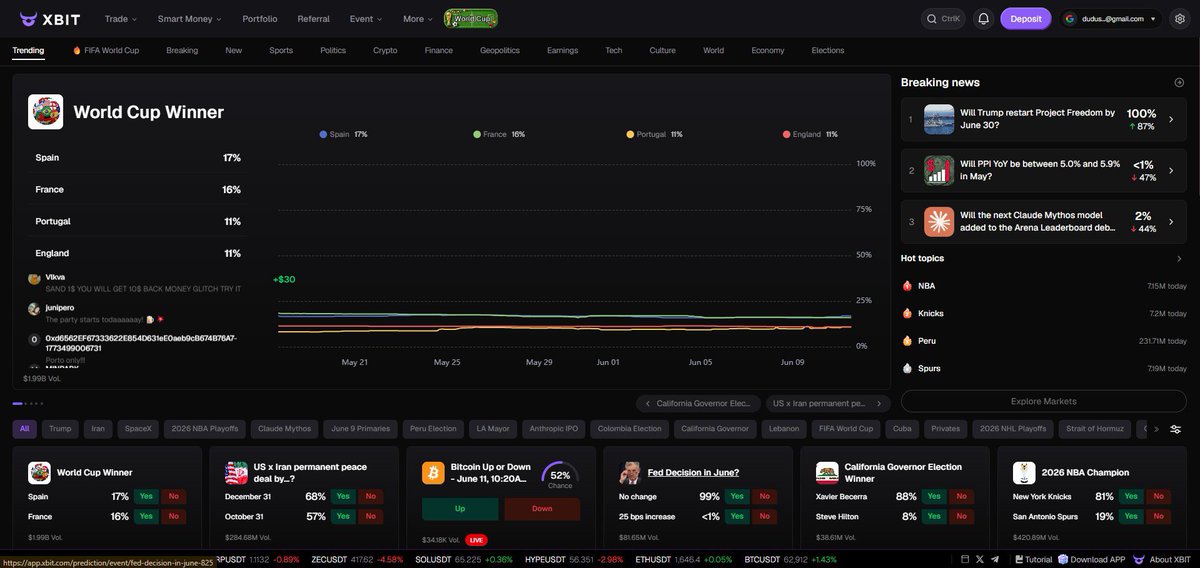Expand the Trump Project Freedom news chevron

coord(1171,119)
